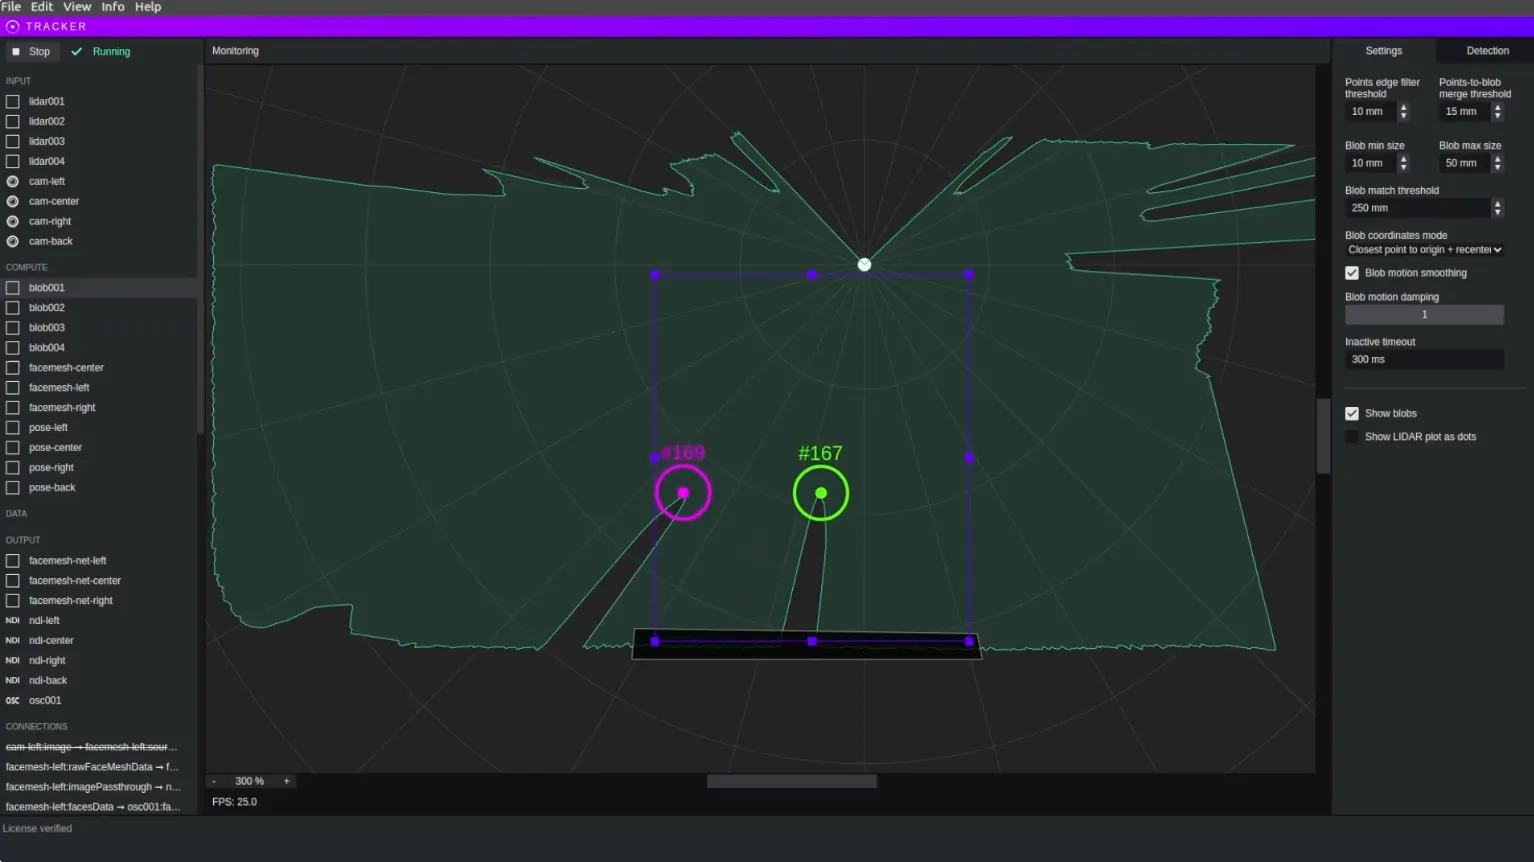Select the cam-center camera icon
This screenshot has height=862, width=1534.
[x=13, y=201]
